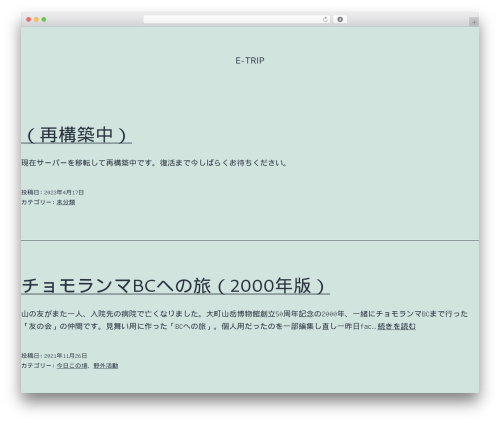Click the 投稿日: 2023年4月17日 date text
The height and width of the screenshot is (423, 500).
53,192
